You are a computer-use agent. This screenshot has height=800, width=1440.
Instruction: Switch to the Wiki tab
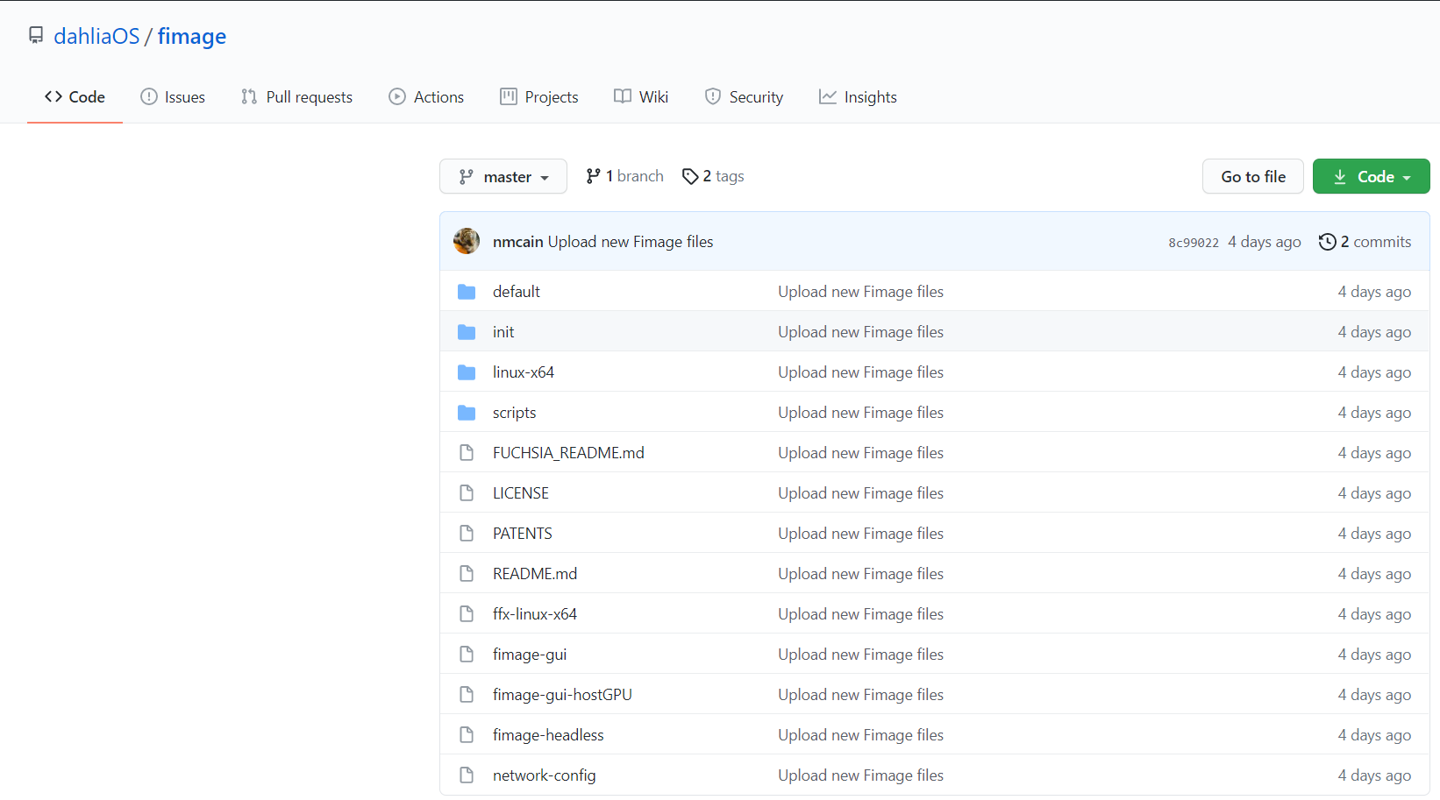pos(641,97)
